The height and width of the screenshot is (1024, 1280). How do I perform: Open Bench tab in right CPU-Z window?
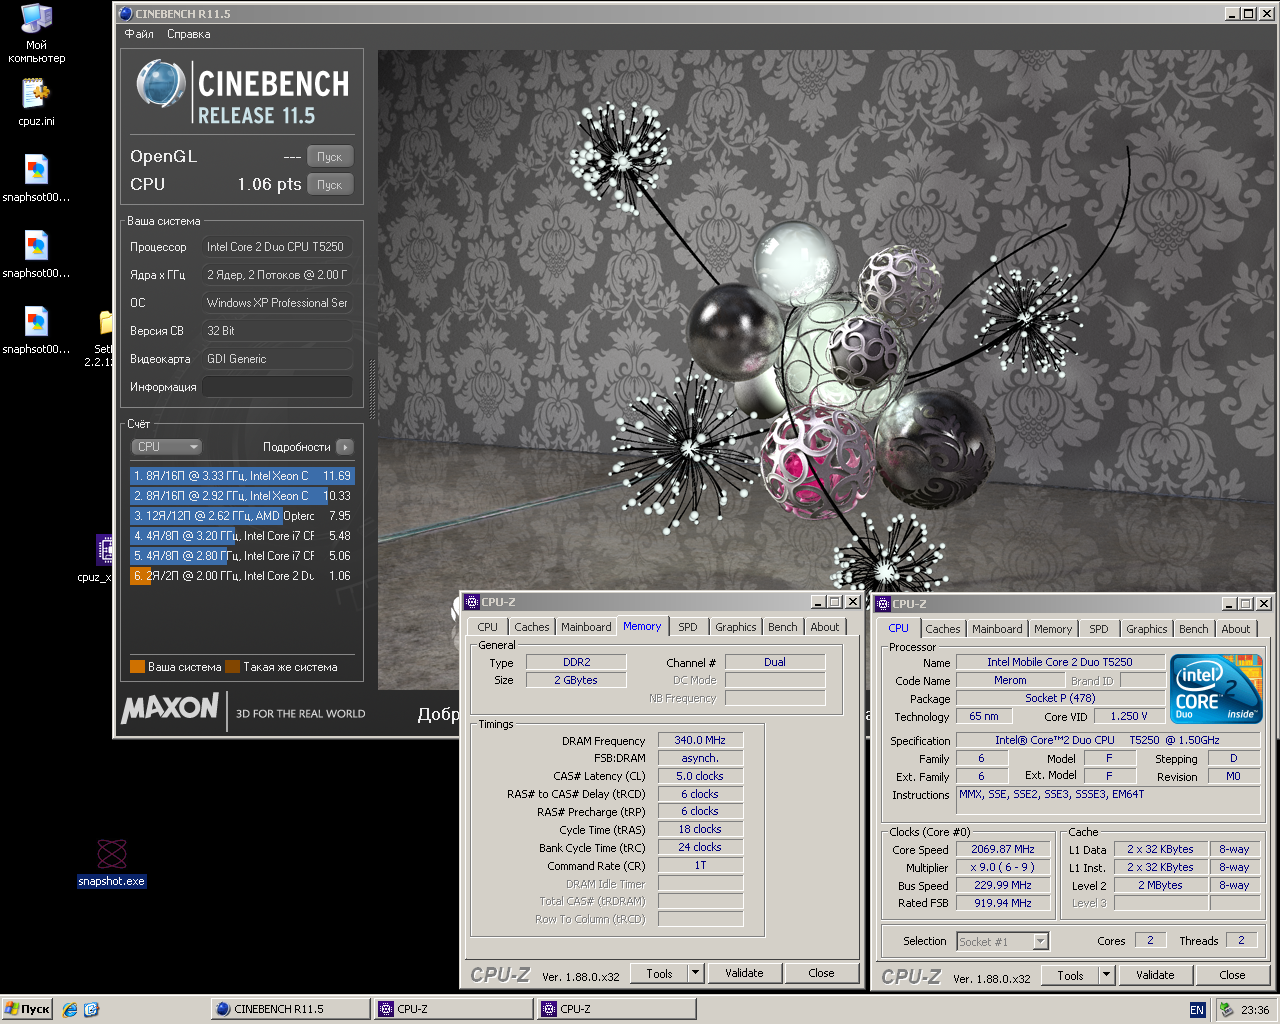point(1193,629)
